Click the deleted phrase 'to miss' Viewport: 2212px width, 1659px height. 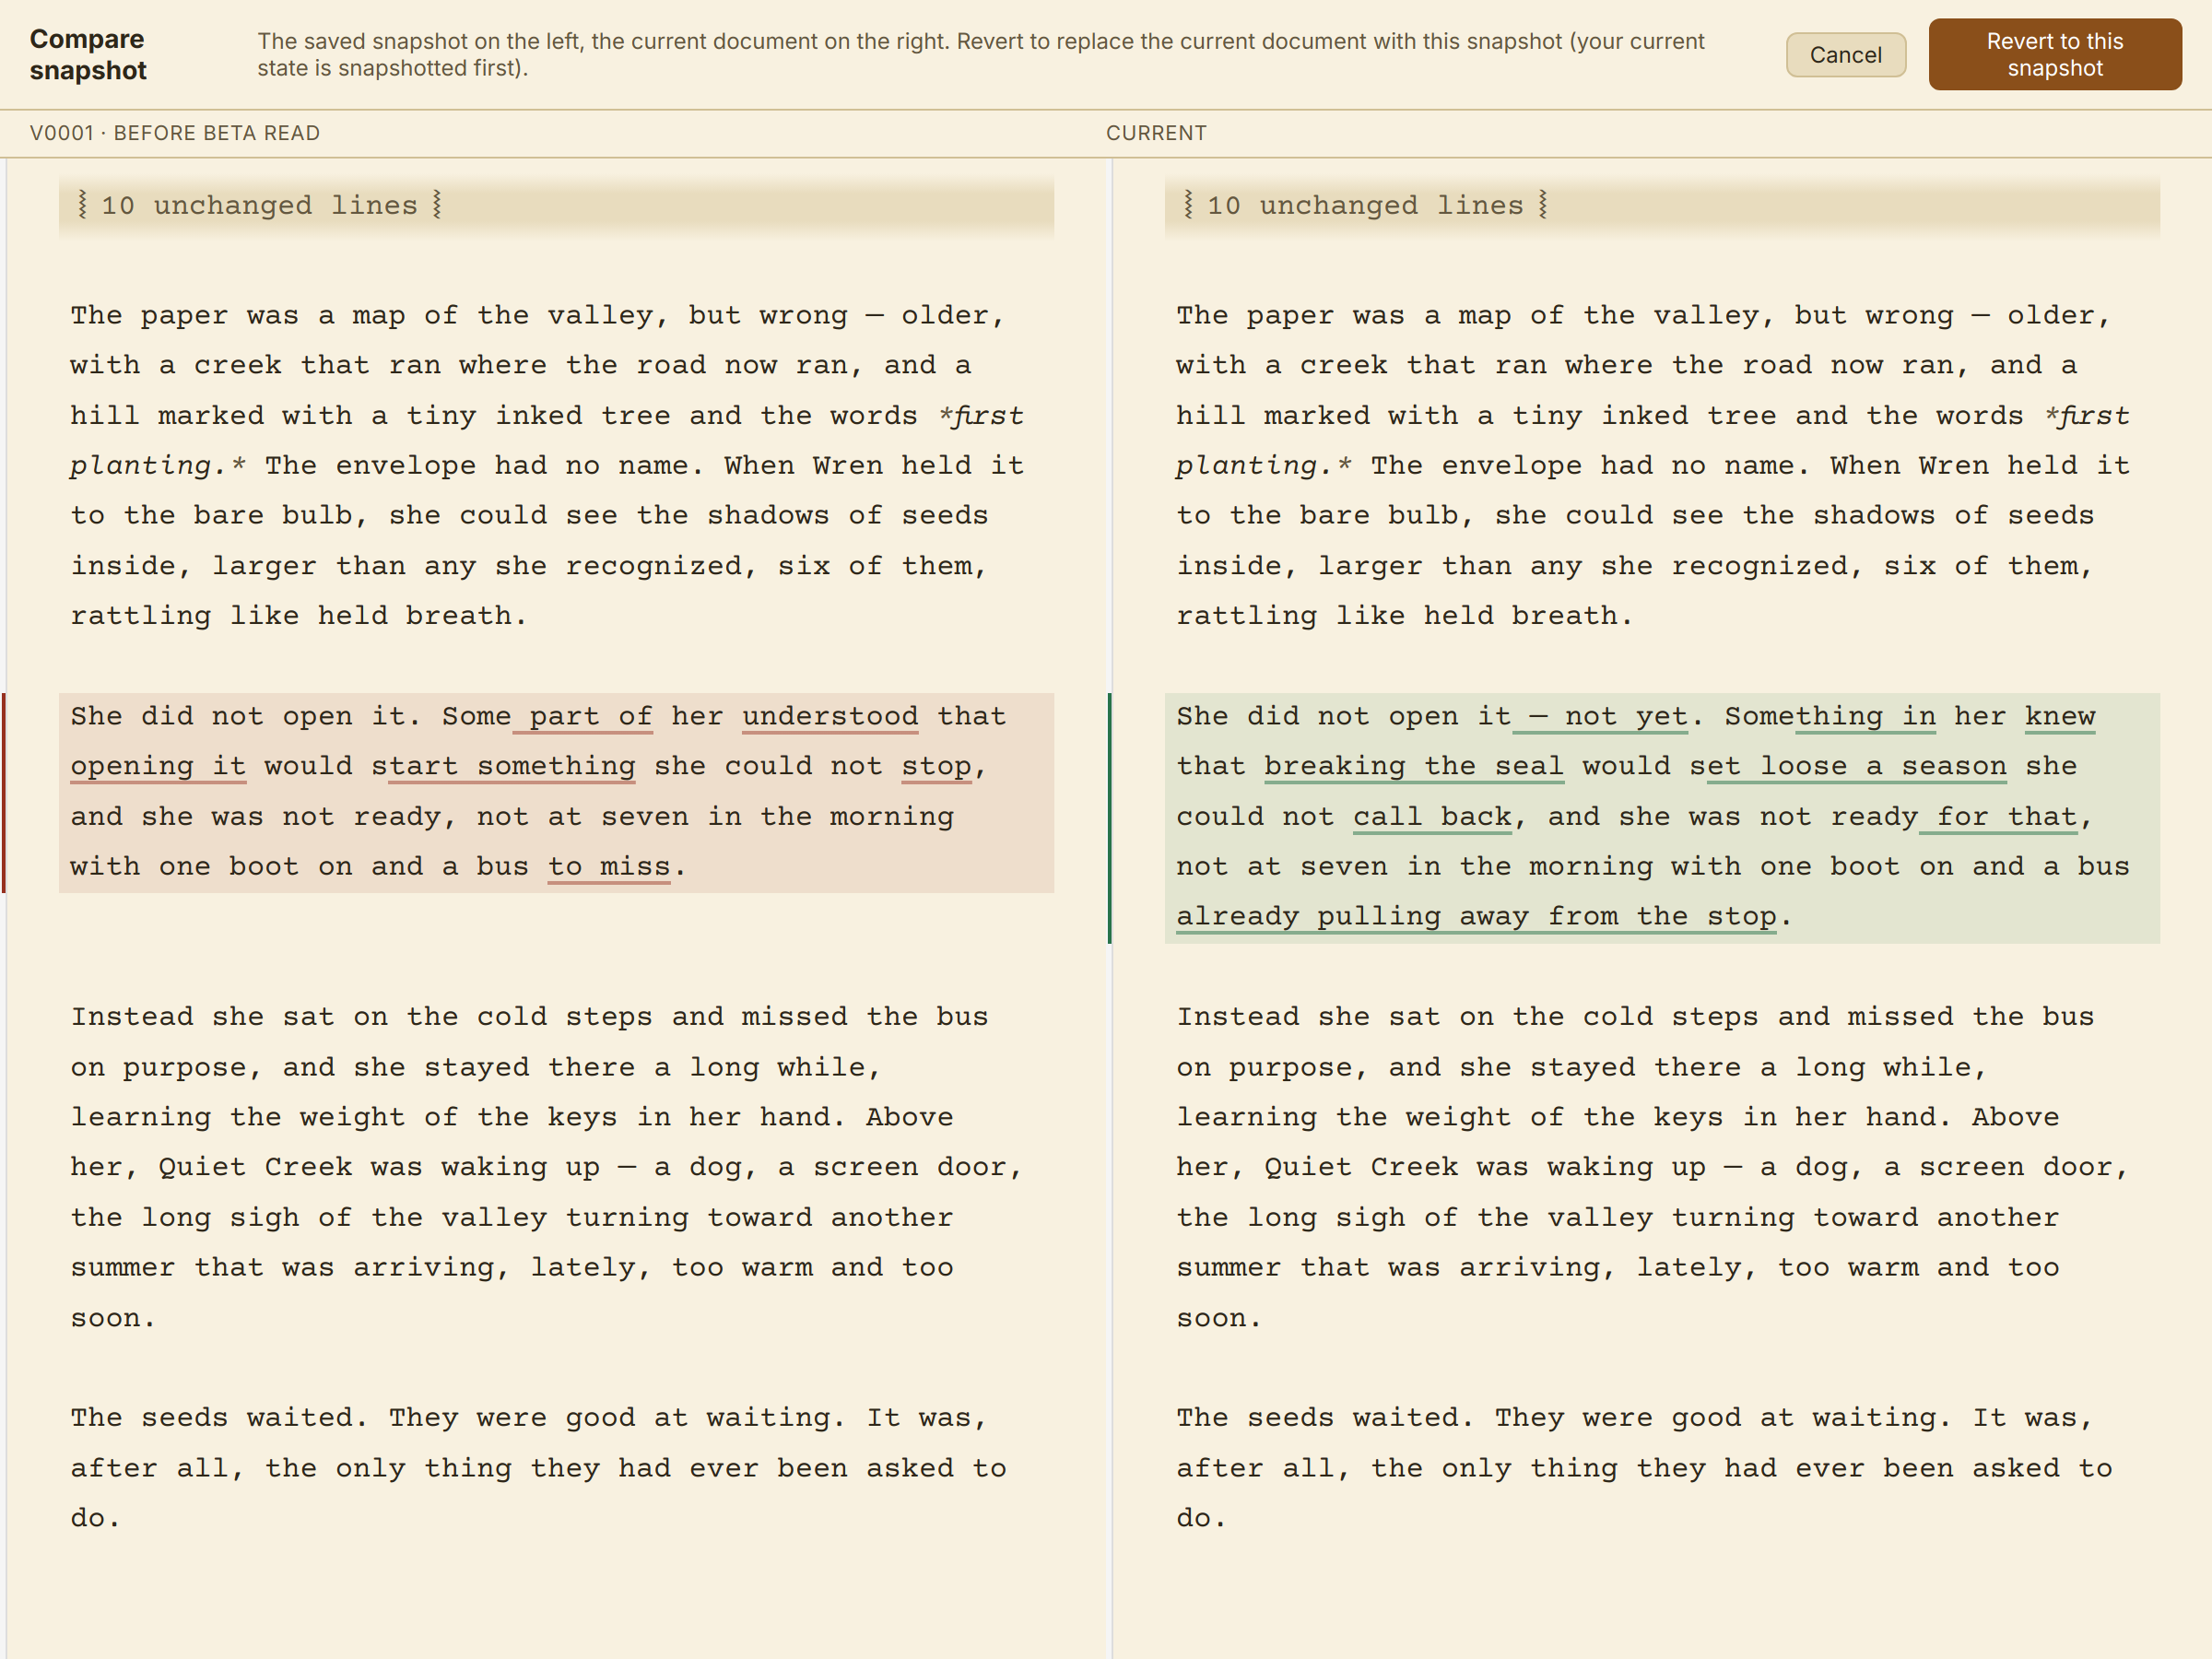tap(609, 867)
